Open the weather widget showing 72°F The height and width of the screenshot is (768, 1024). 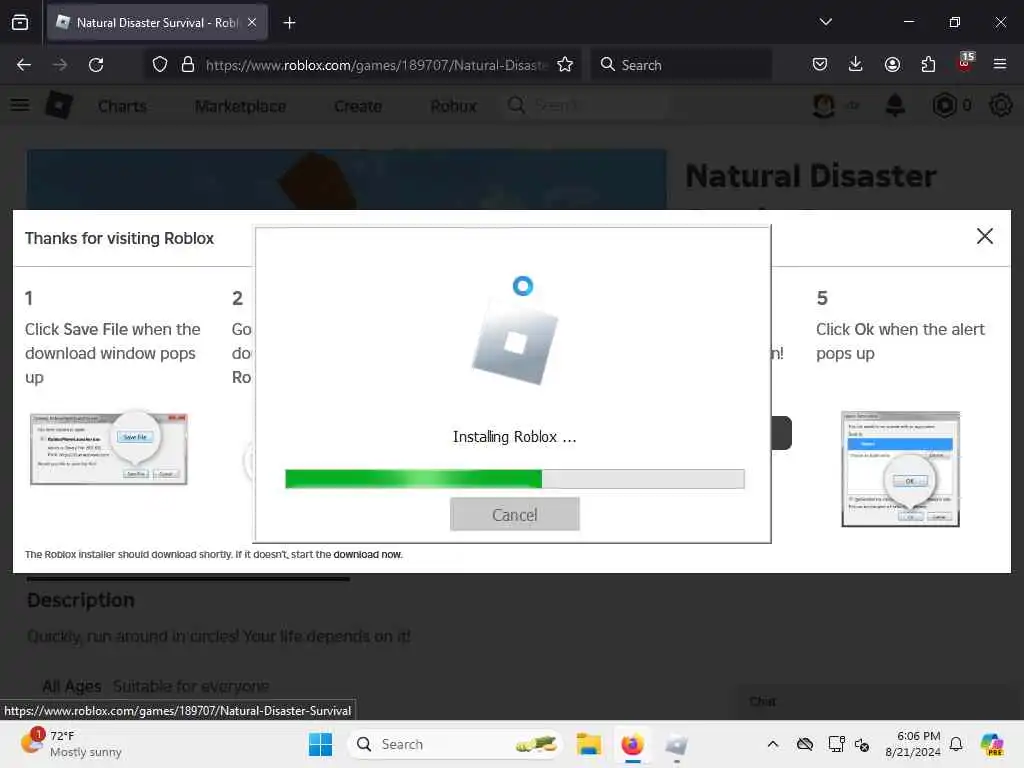71,744
